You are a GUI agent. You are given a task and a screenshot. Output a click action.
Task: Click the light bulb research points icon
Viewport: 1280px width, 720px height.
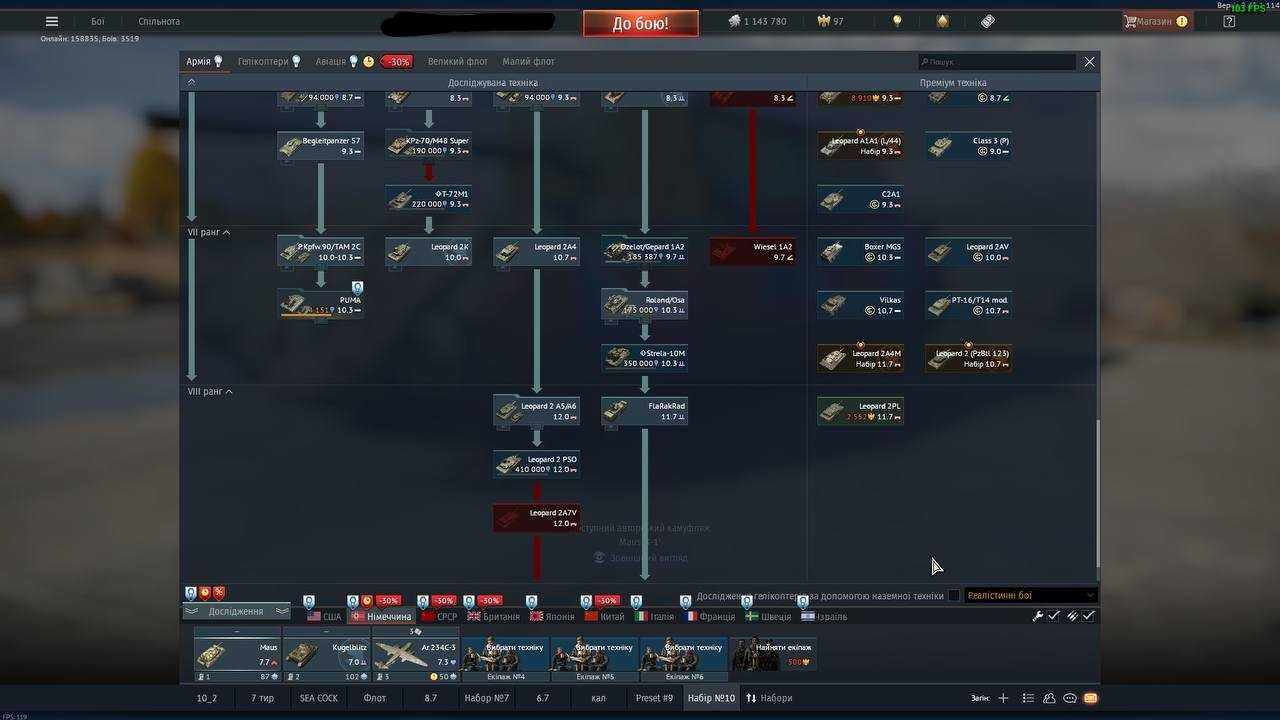897,21
